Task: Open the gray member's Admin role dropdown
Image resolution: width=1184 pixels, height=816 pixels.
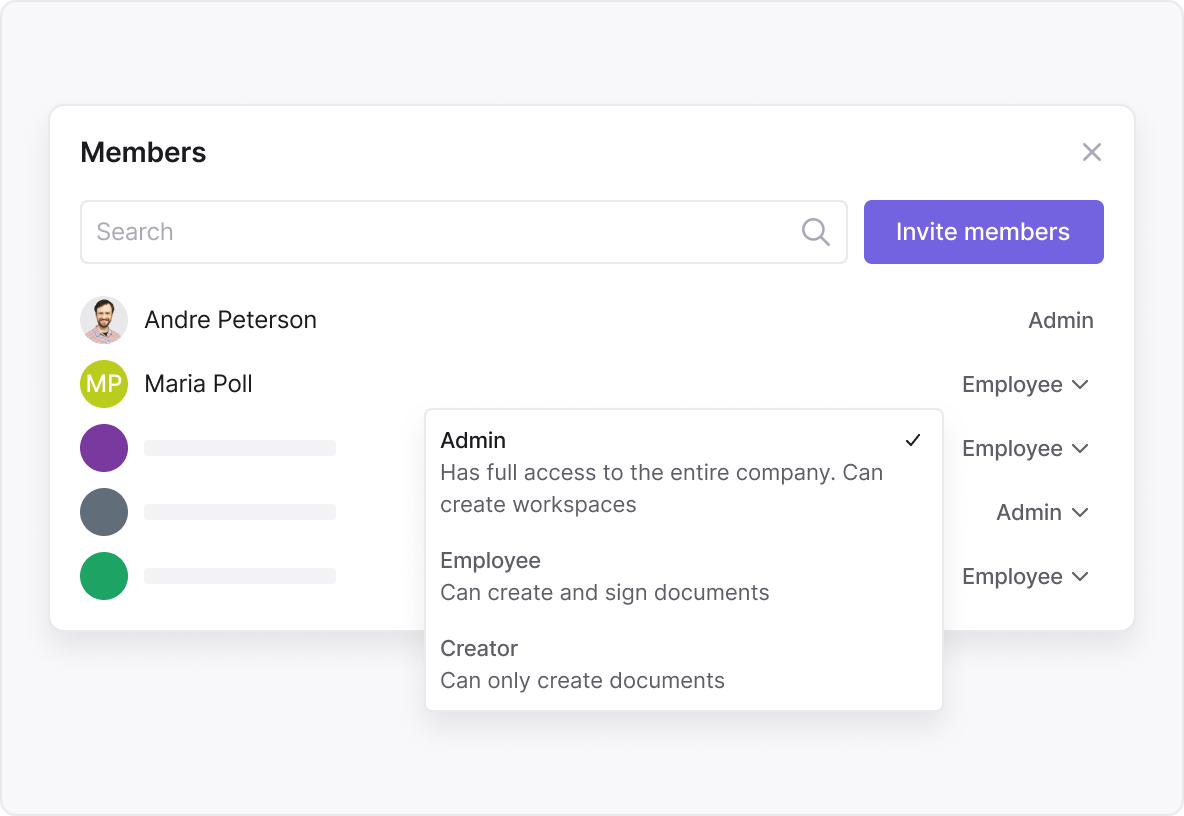Action: 1042,513
